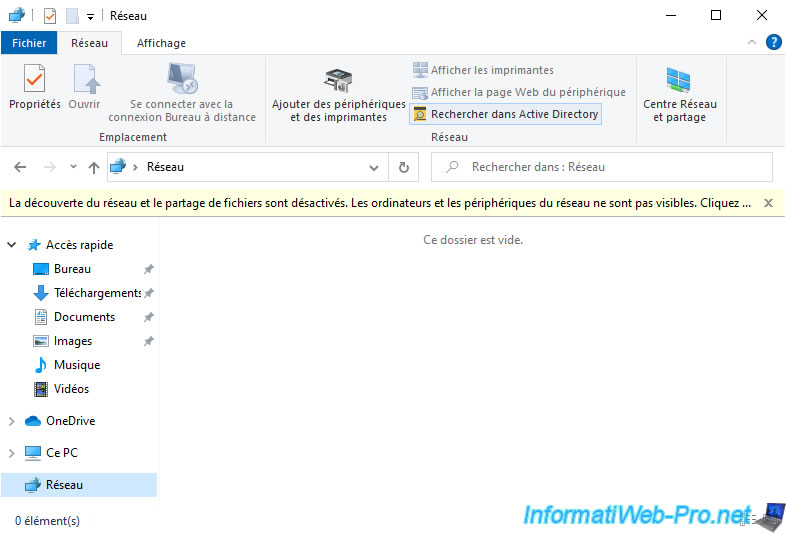Open Documents in the navigation pane
The height and width of the screenshot is (533, 786).
pos(84,317)
